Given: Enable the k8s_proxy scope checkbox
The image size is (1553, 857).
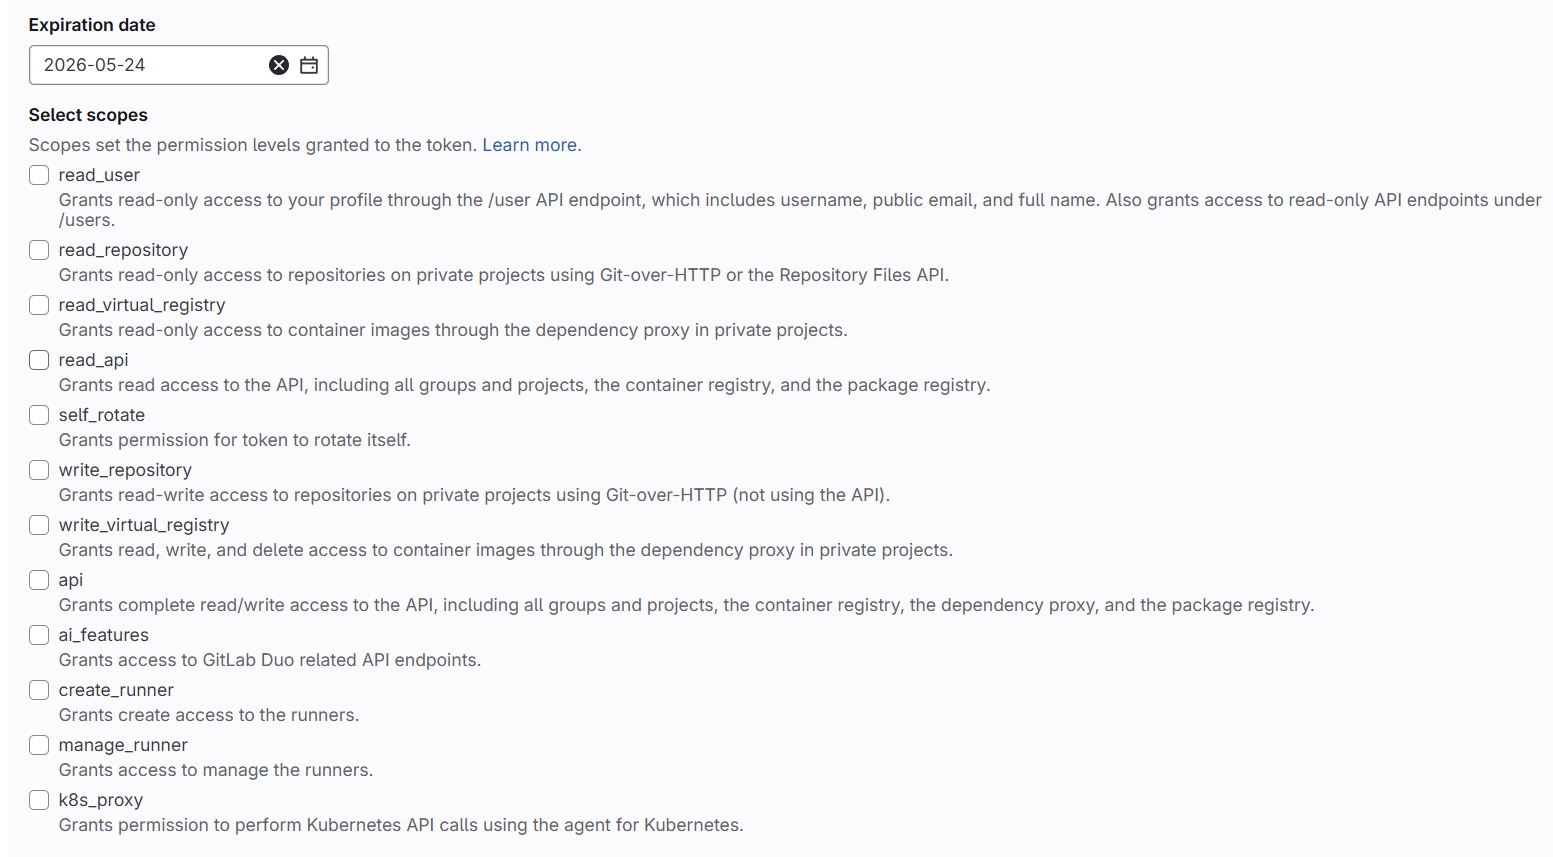Looking at the screenshot, I should pyautogui.click(x=39, y=800).
